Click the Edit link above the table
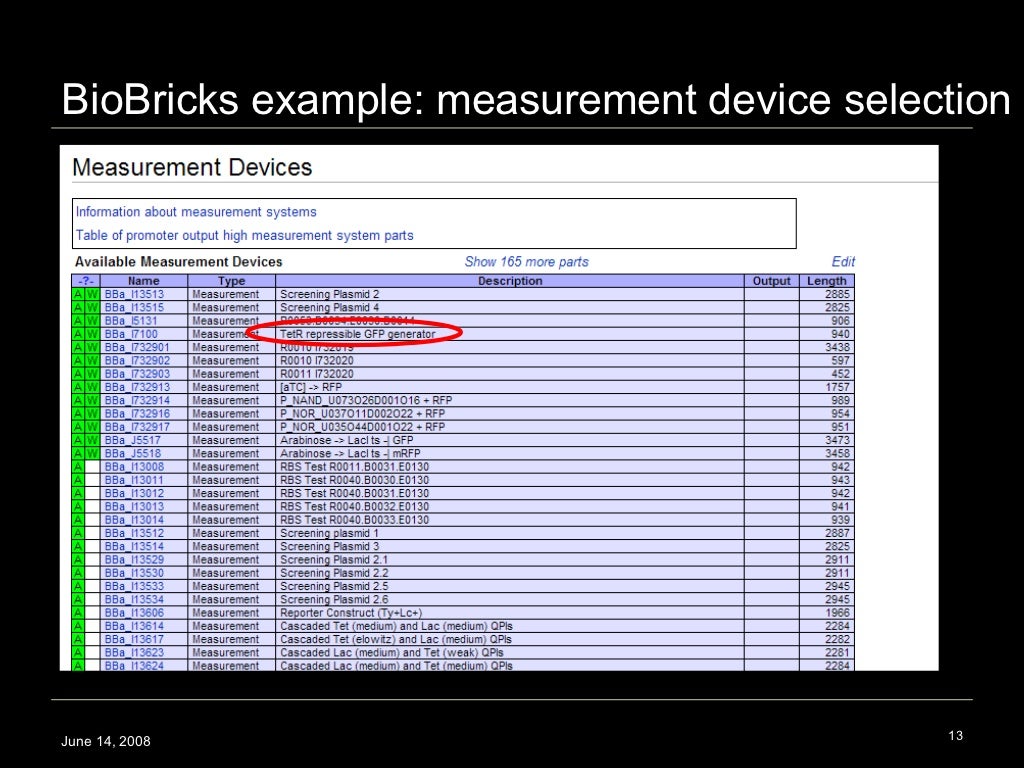The width and height of the screenshot is (1024, 768). tap(843, 262)
